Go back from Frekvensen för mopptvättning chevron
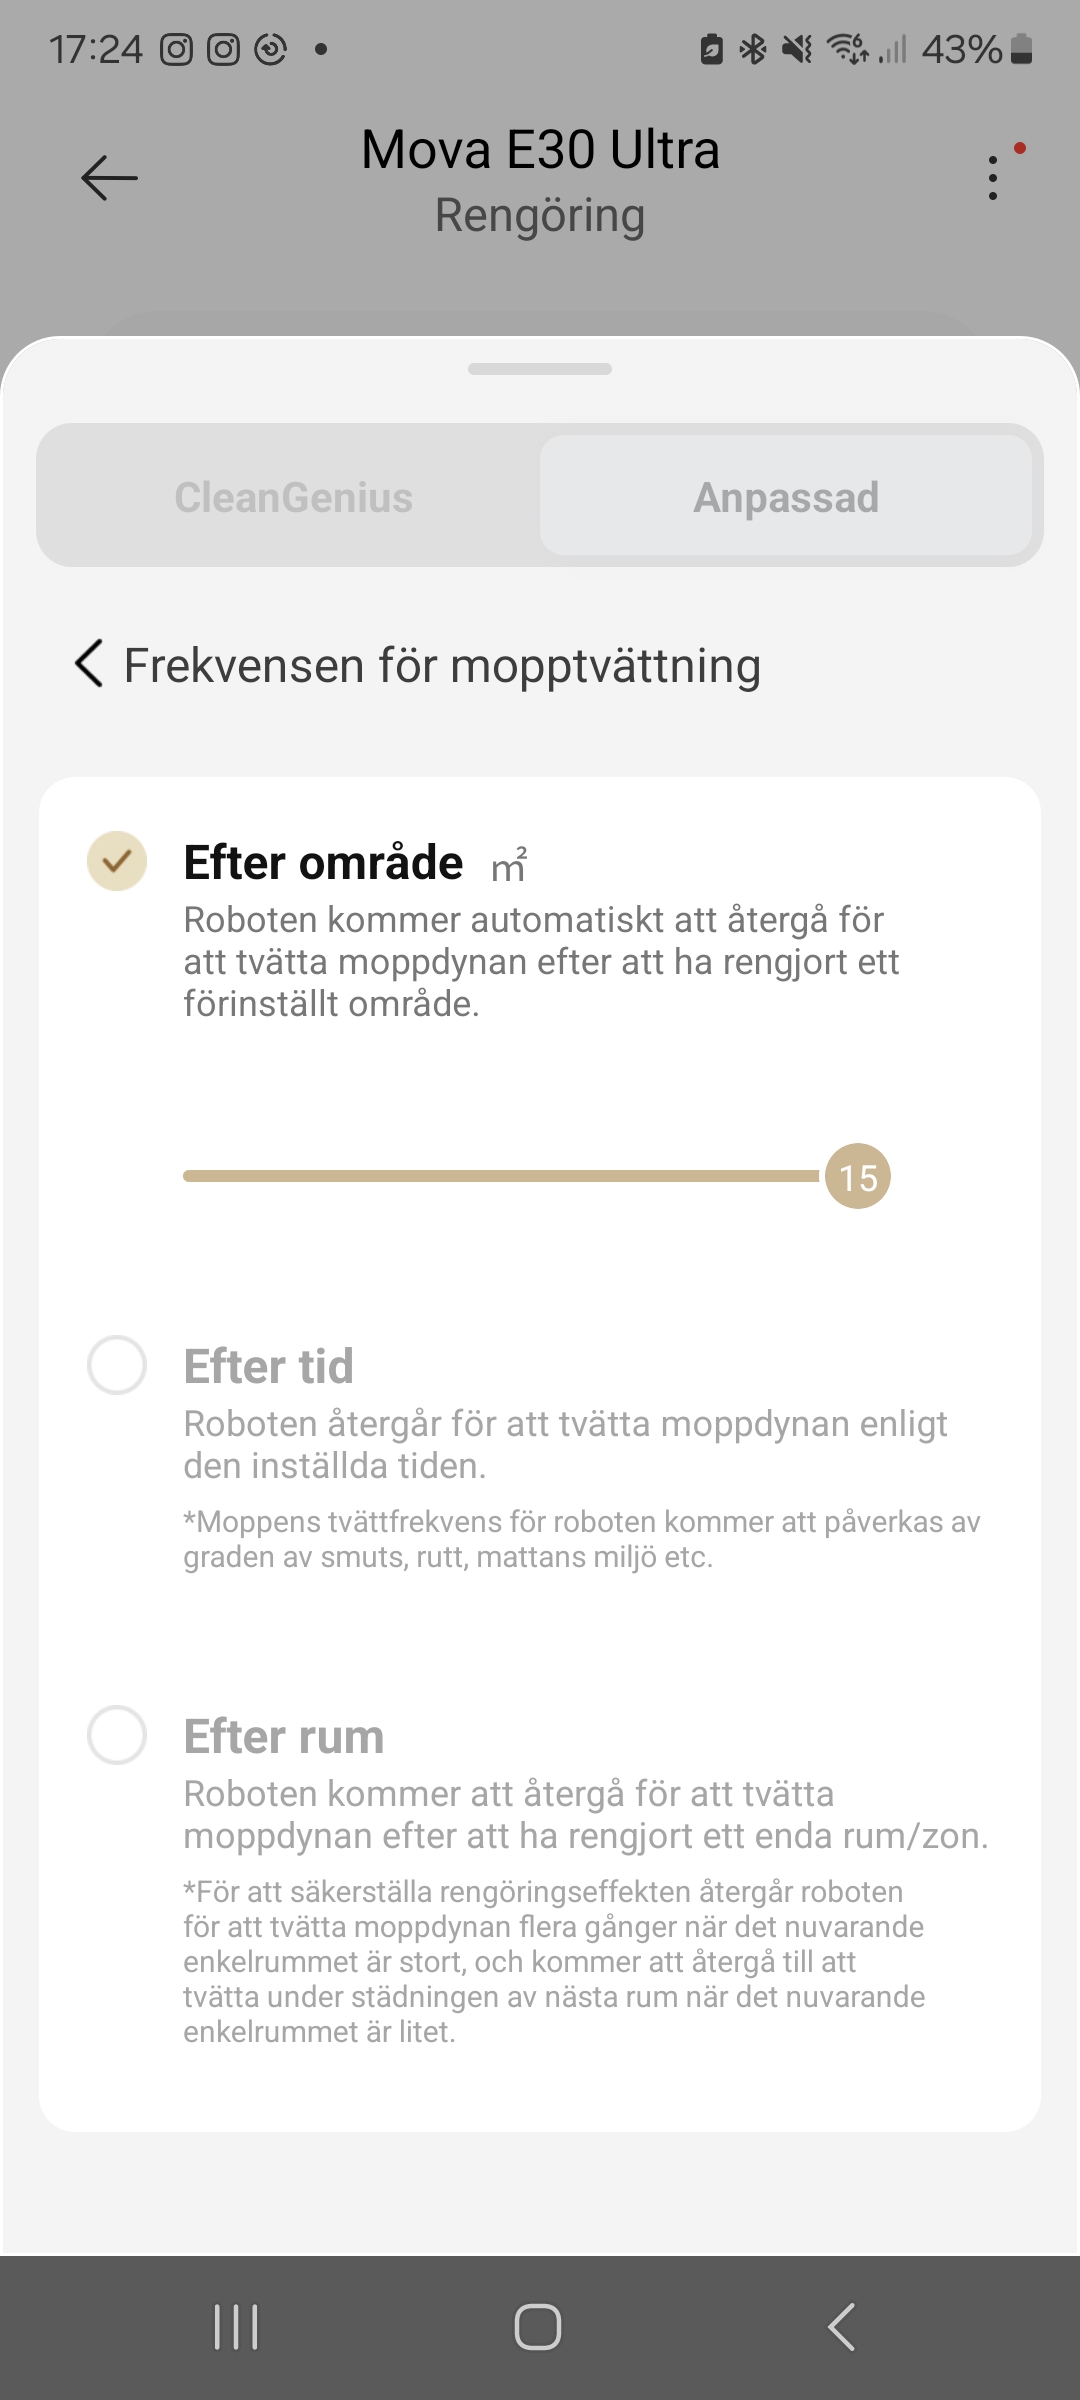Screen dimensions: 1080x2400 [x=89, y=664]
